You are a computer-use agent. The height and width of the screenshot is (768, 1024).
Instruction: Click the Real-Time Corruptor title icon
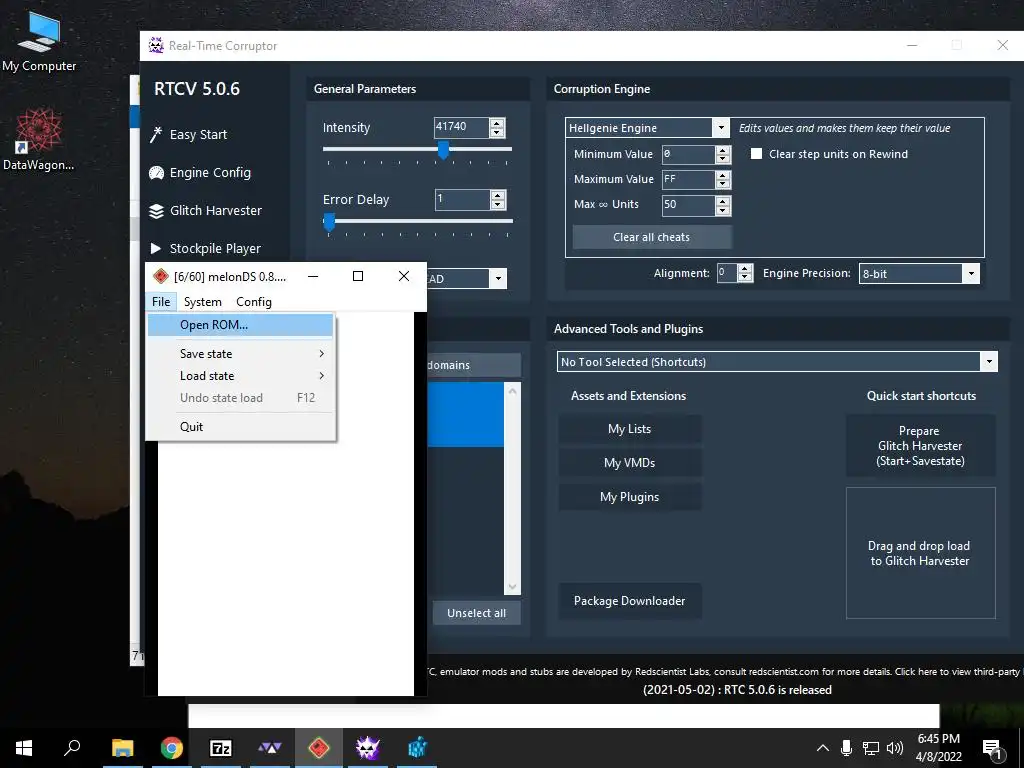tap(156, 45)
